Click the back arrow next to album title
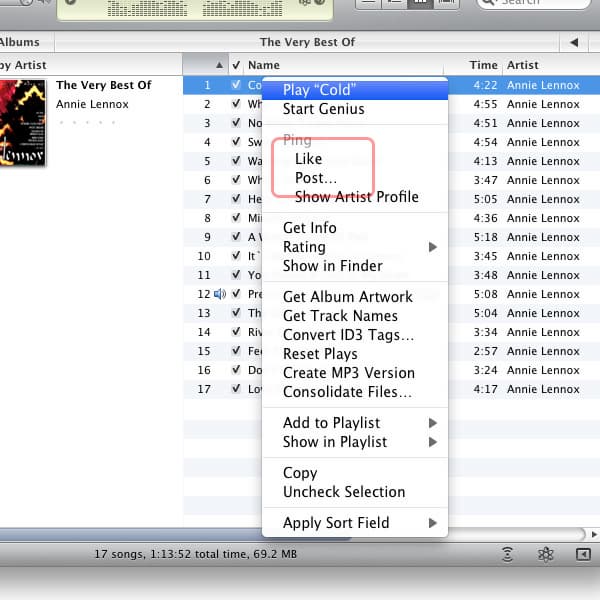600x600 pixels. coord(574,42)
